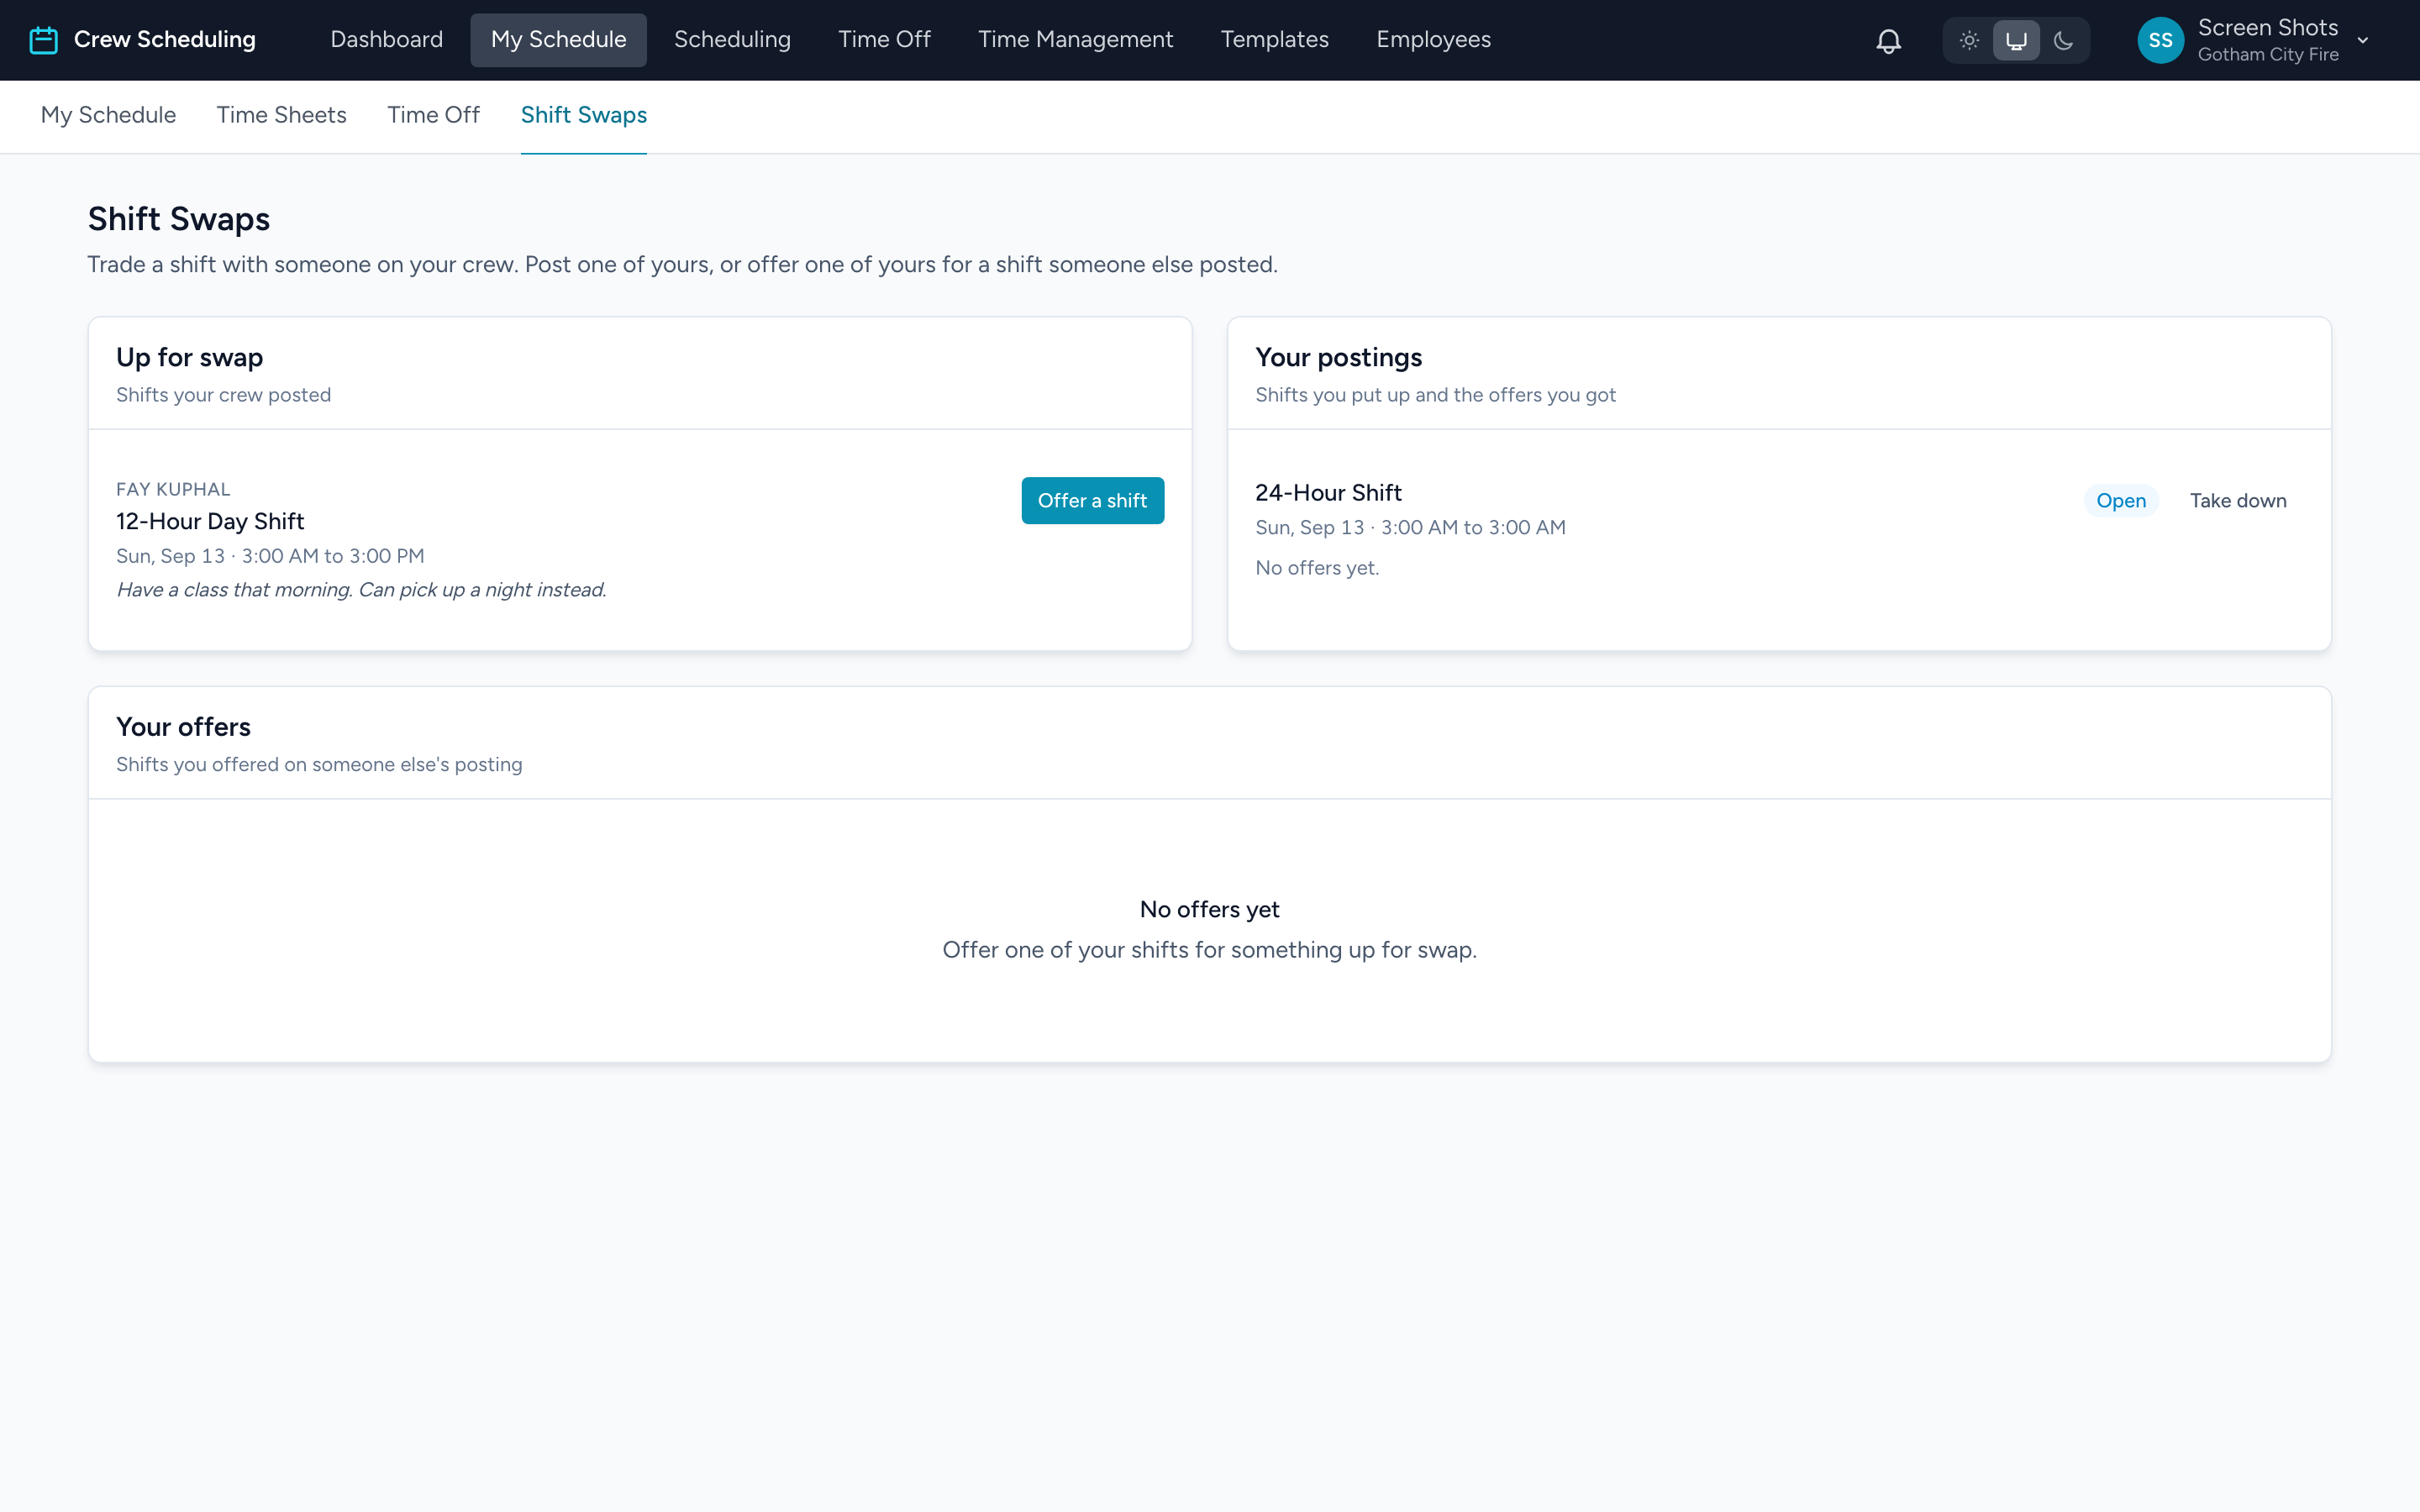The height and width of the screenshot is (1512, 2420).
Task: Click 'Sun, Sep 13 · 3:00 AM to 3:00 AM'
Action: [1410, 528]
